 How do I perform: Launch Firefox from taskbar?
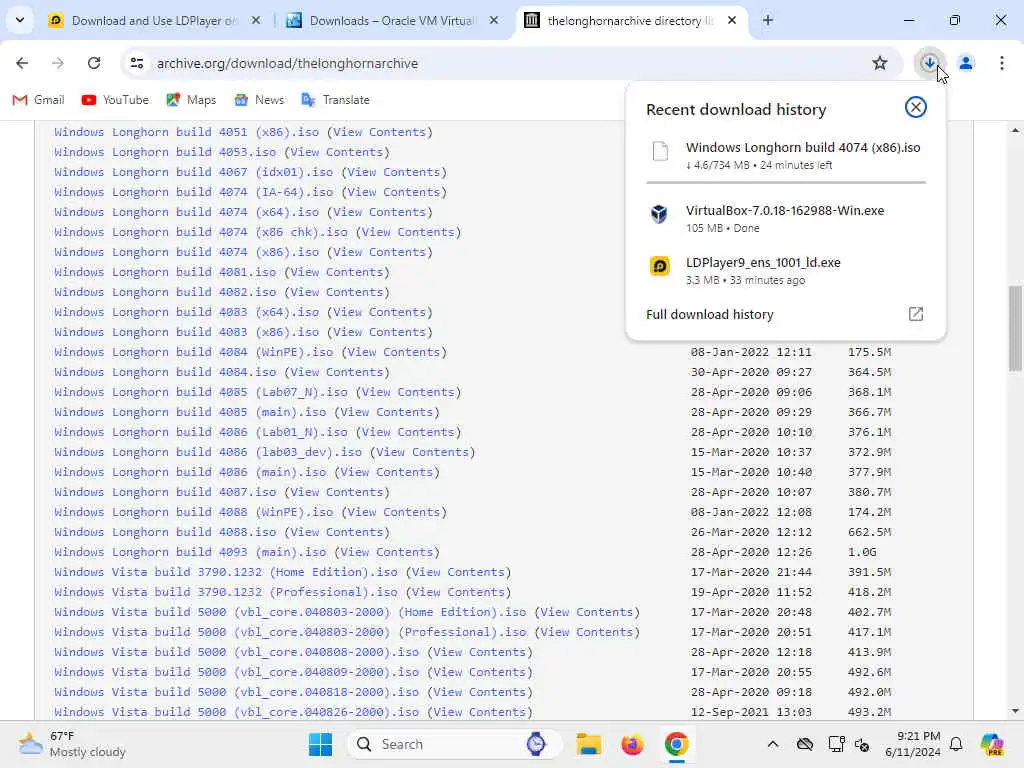(632, 744)
